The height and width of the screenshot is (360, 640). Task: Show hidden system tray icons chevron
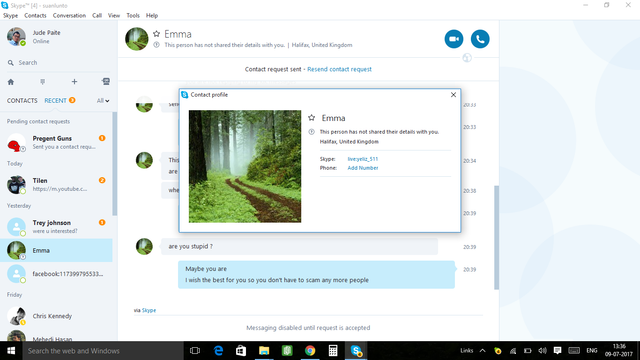pyautogui.click(x=482, y=351)
